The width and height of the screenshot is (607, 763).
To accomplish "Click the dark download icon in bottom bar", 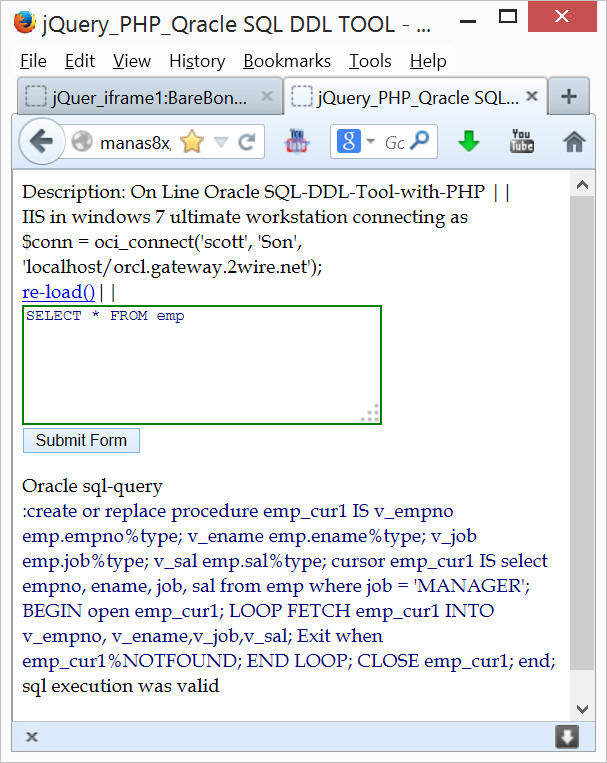I will [567, 737].
